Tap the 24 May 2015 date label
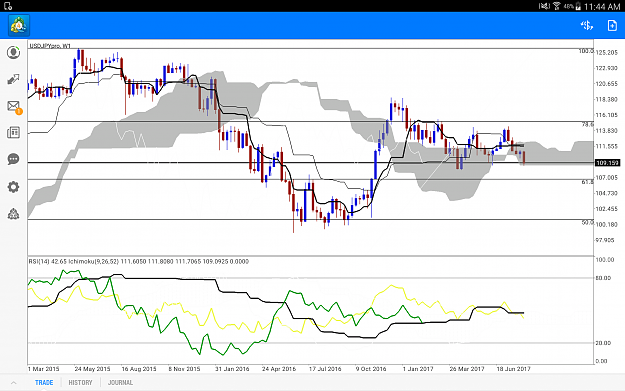The height and width of the screenshot is (391, 625). (92, 369)
